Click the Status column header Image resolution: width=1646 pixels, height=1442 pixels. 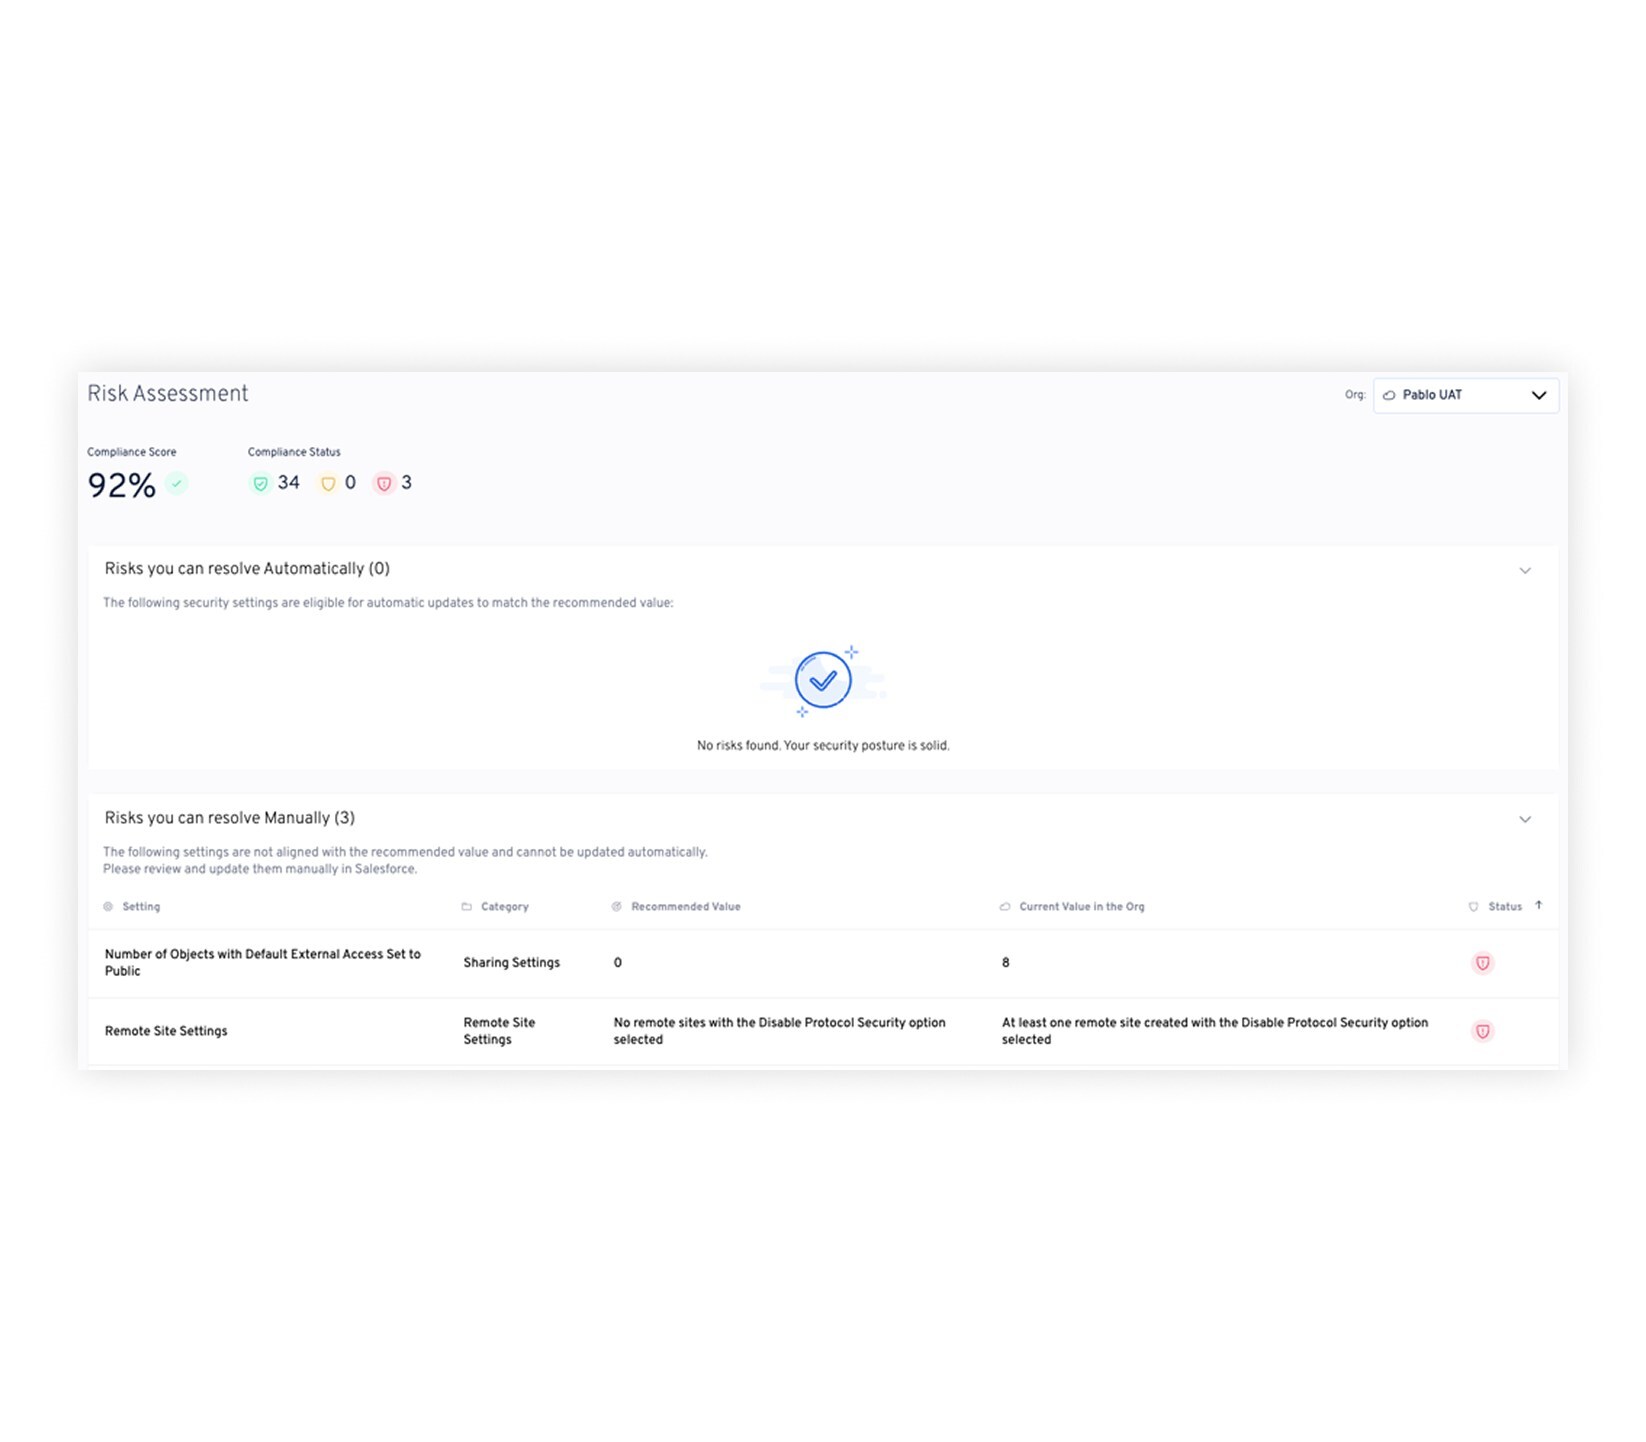click(1504, 907)
